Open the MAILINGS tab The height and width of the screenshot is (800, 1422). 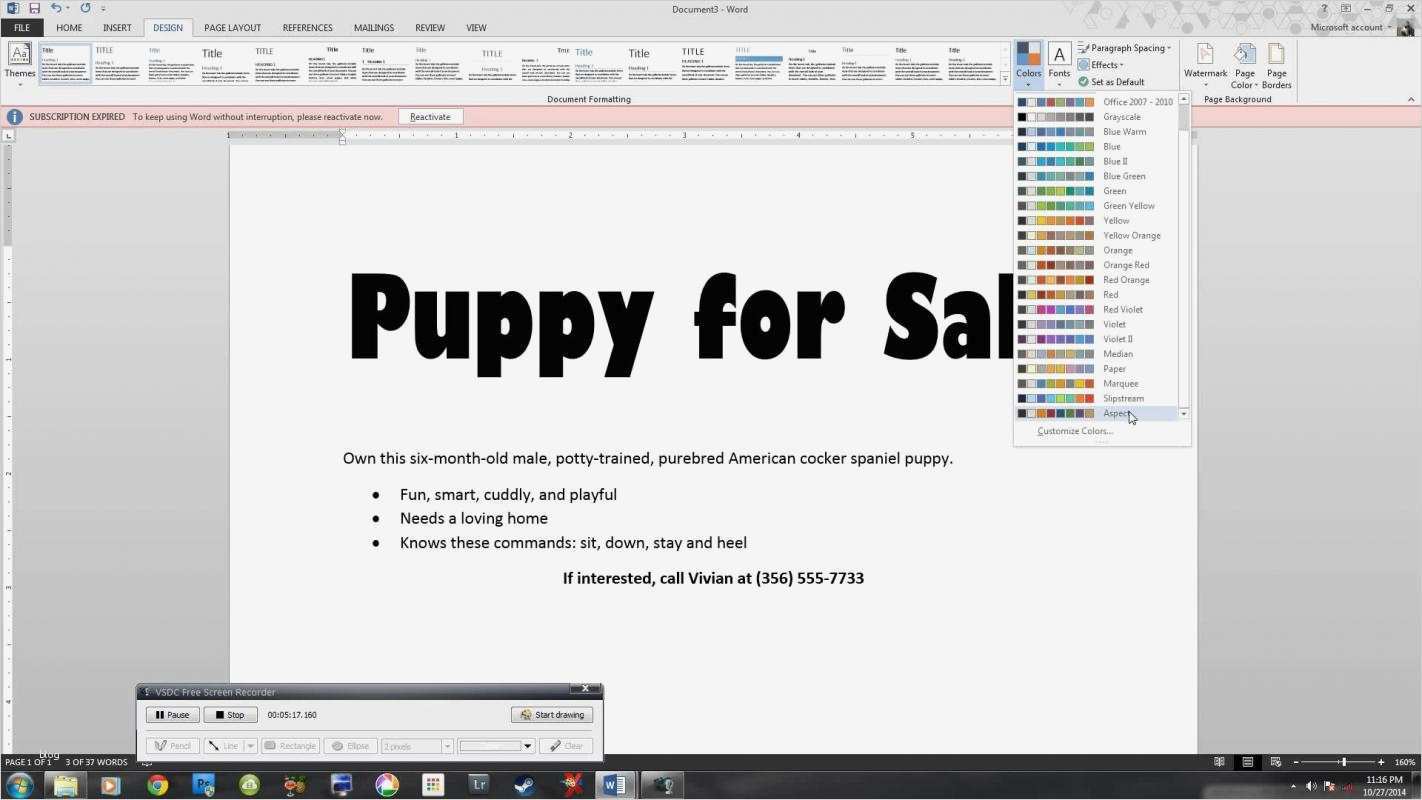pyautogui.click(x=373, y=27)
